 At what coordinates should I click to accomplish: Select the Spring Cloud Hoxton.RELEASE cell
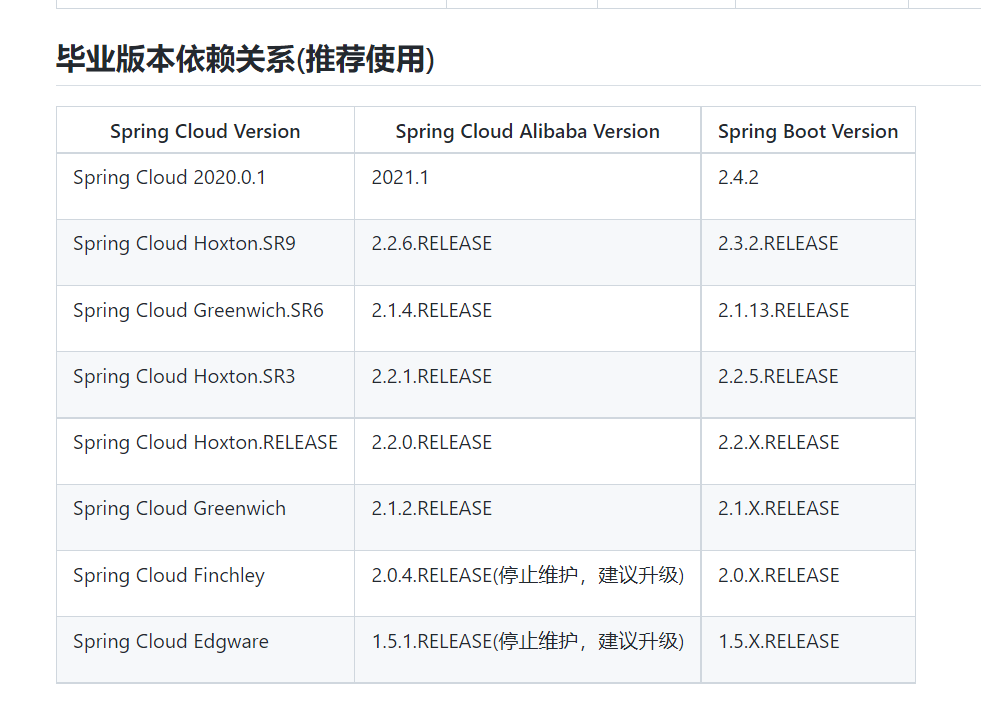pos(205,443)
